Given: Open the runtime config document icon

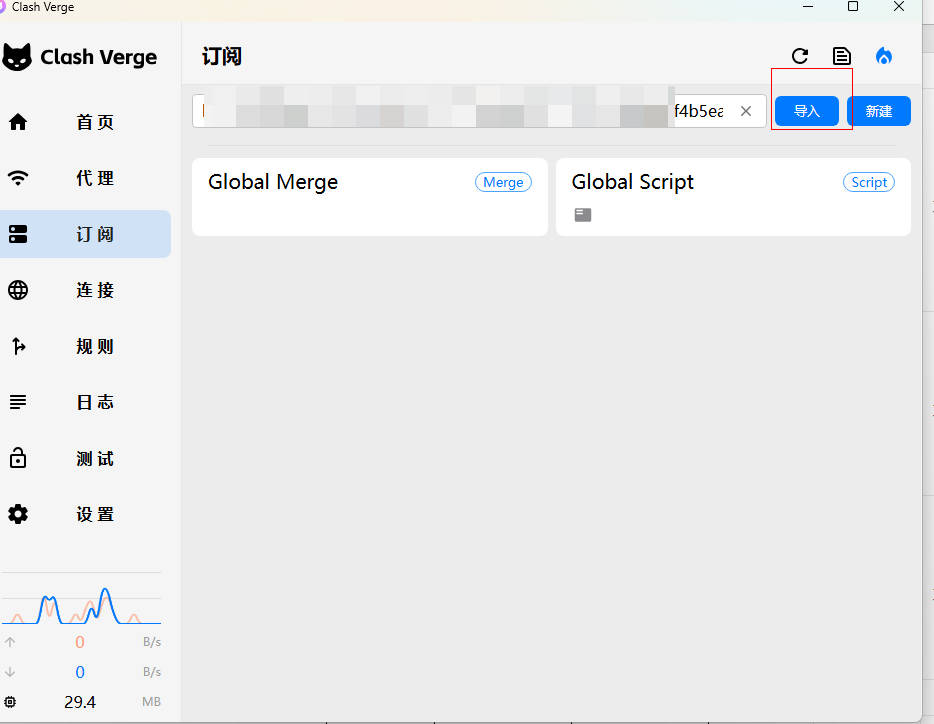Looking at the screenshot, I should tap(842, 56).
